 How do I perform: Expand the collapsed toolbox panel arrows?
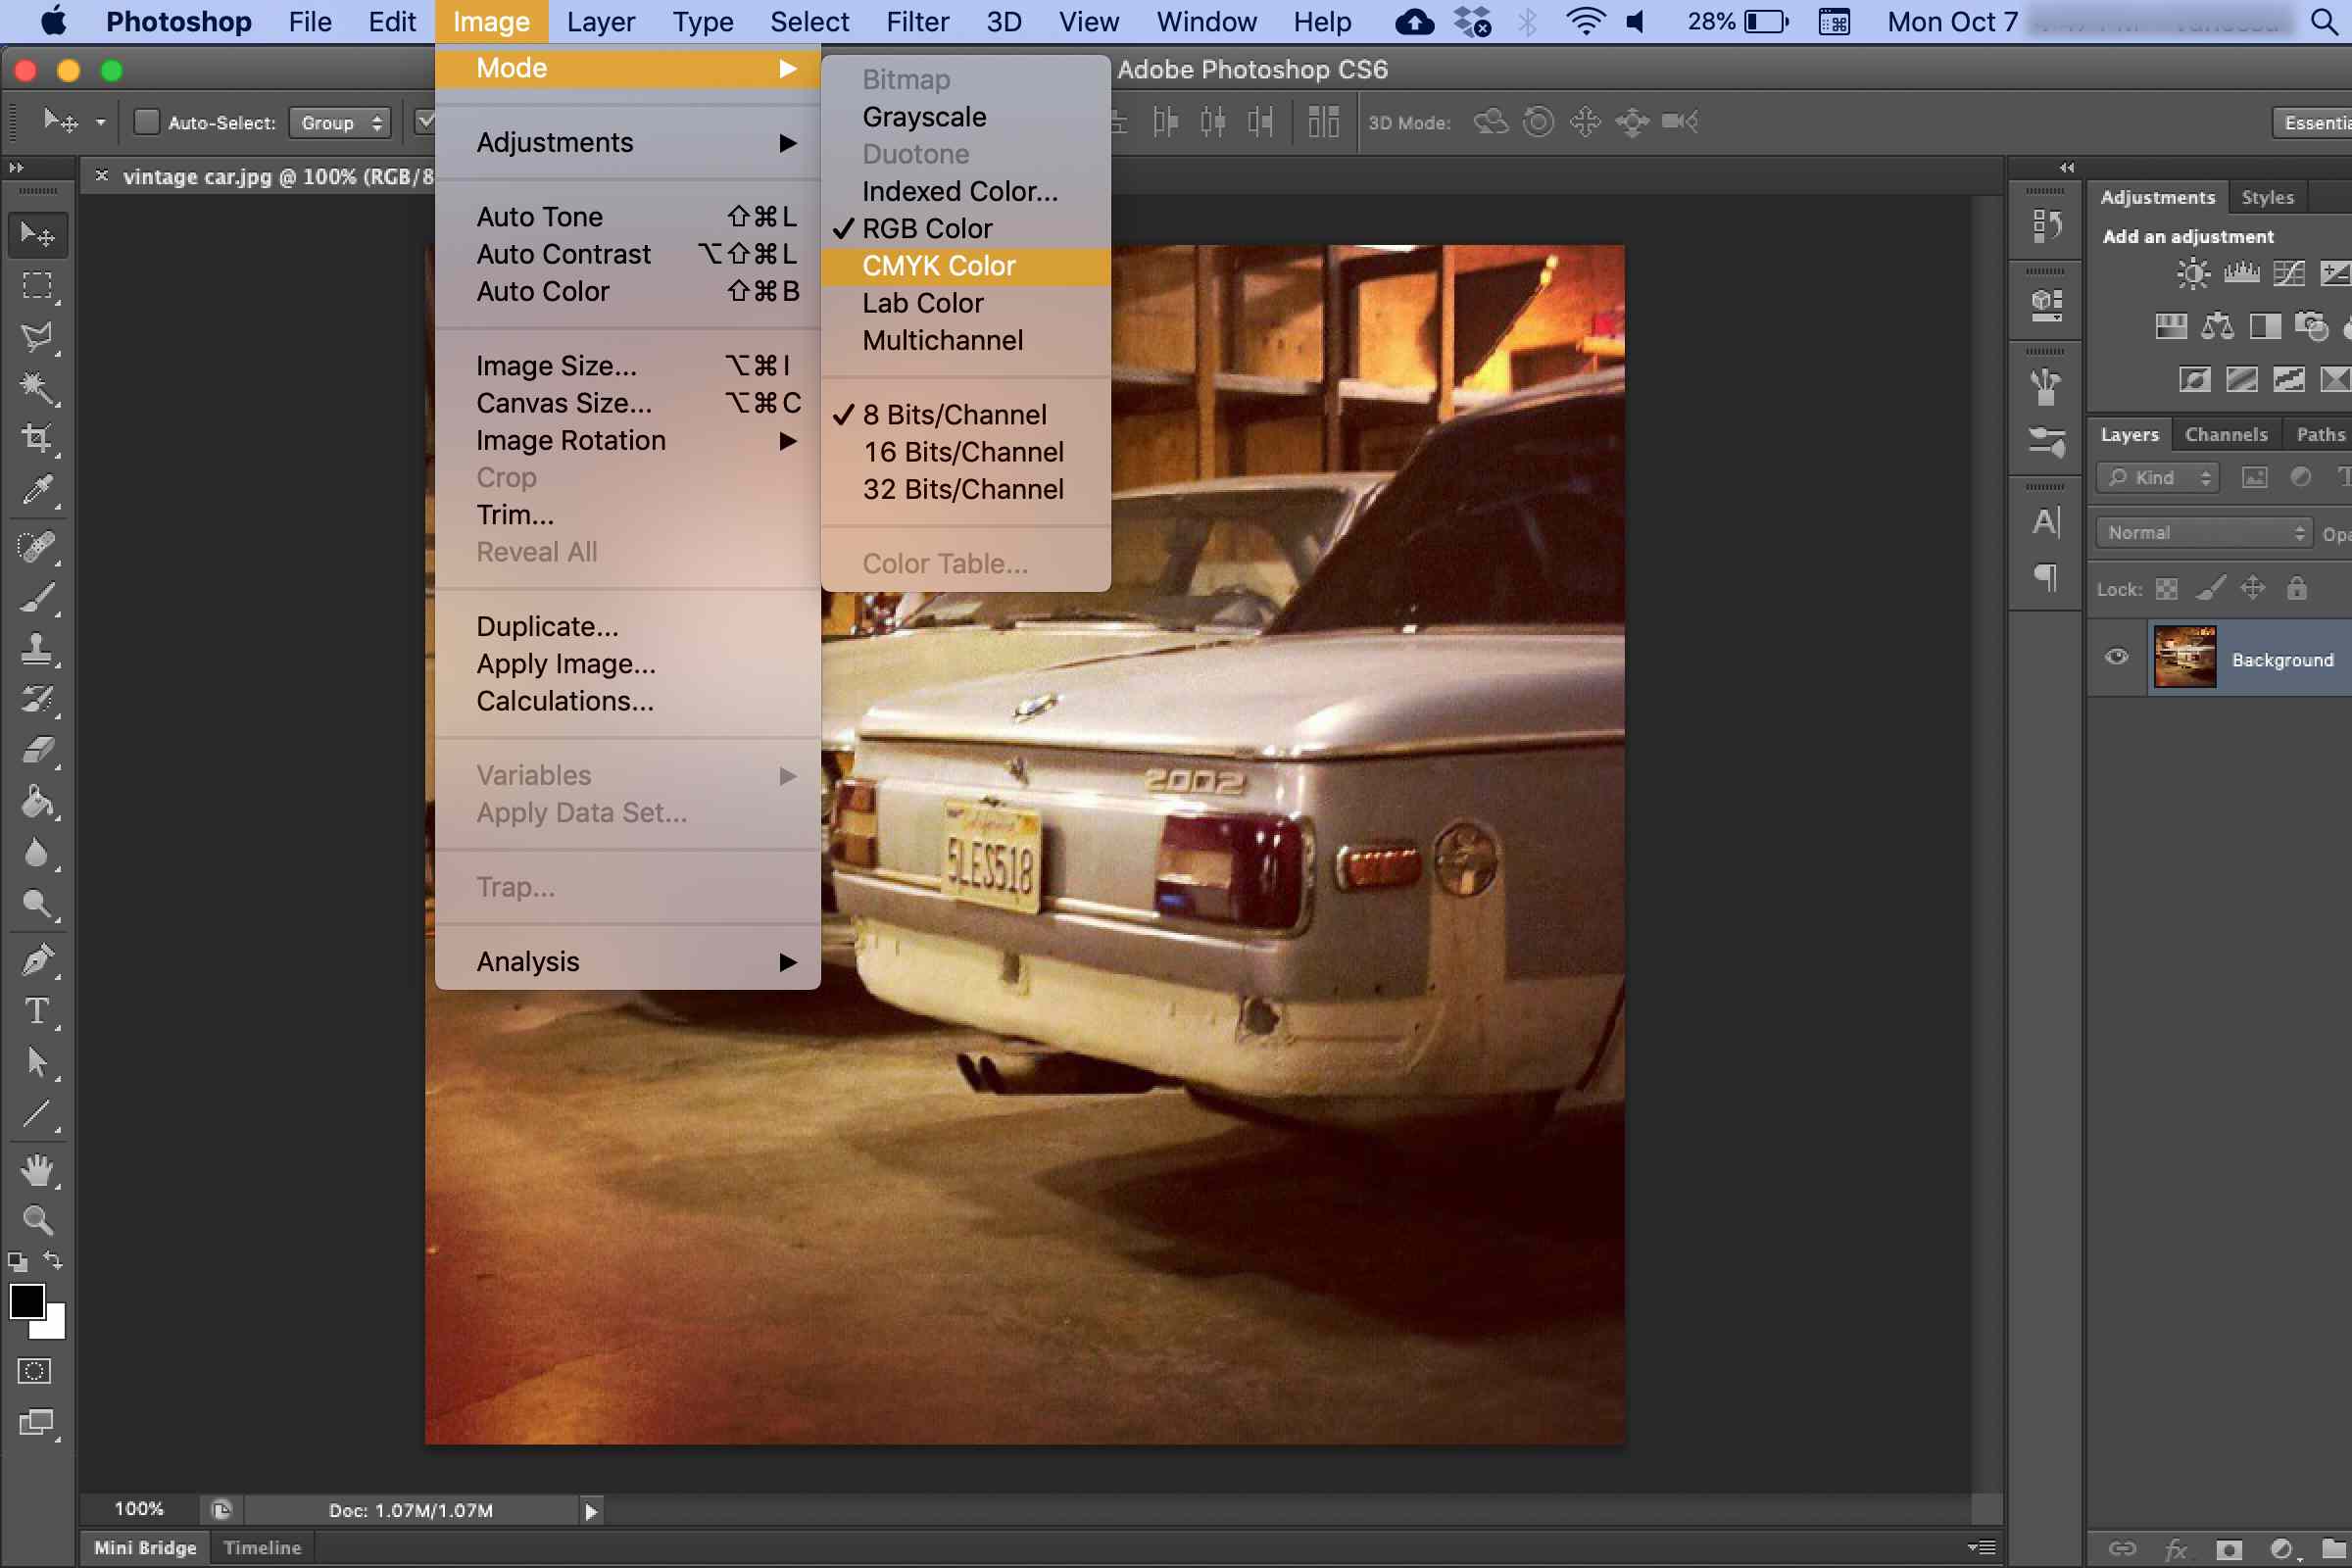pyautogui.click(x=16, y=168)
